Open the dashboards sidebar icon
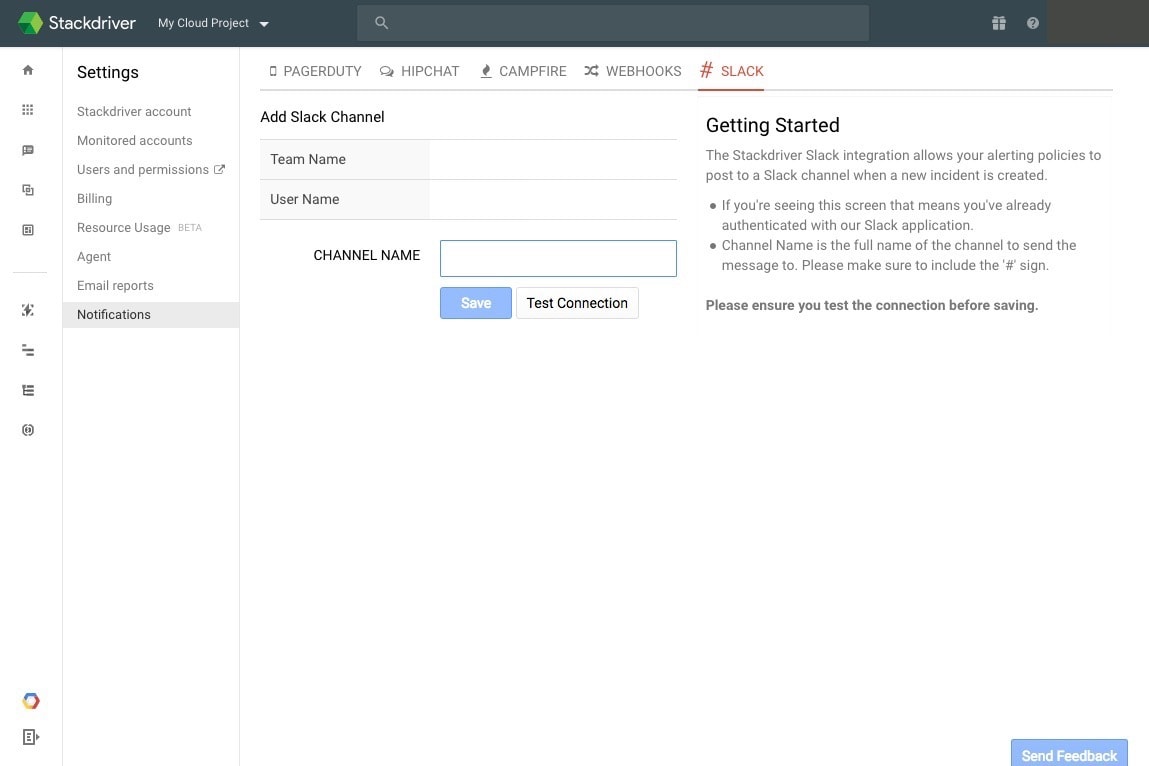 pos(28,230)
